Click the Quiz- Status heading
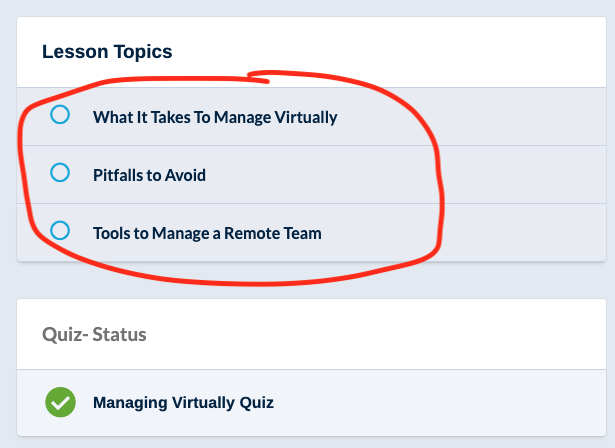Screen dimensions: 615x448 94,334
